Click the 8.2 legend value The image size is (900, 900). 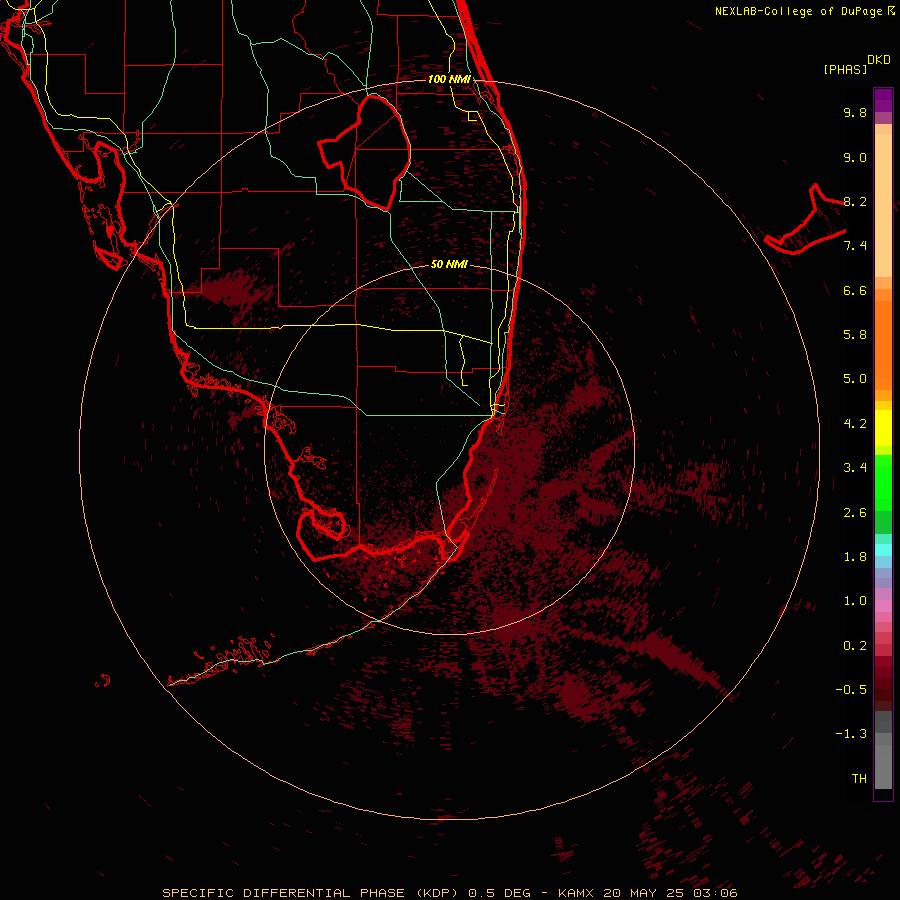click(855, 201)
